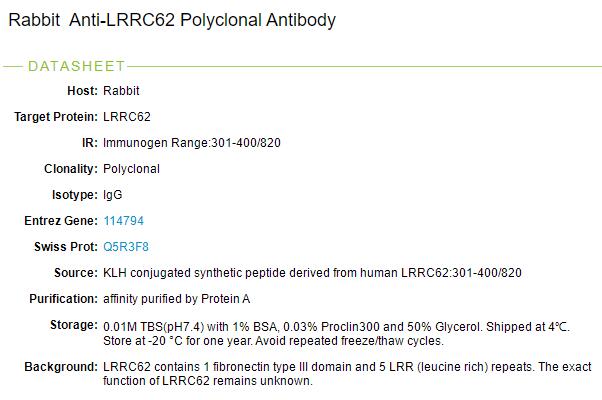Click the Swiss Prot field label
The height and width of the screenshot is (400, 602).
65,247
